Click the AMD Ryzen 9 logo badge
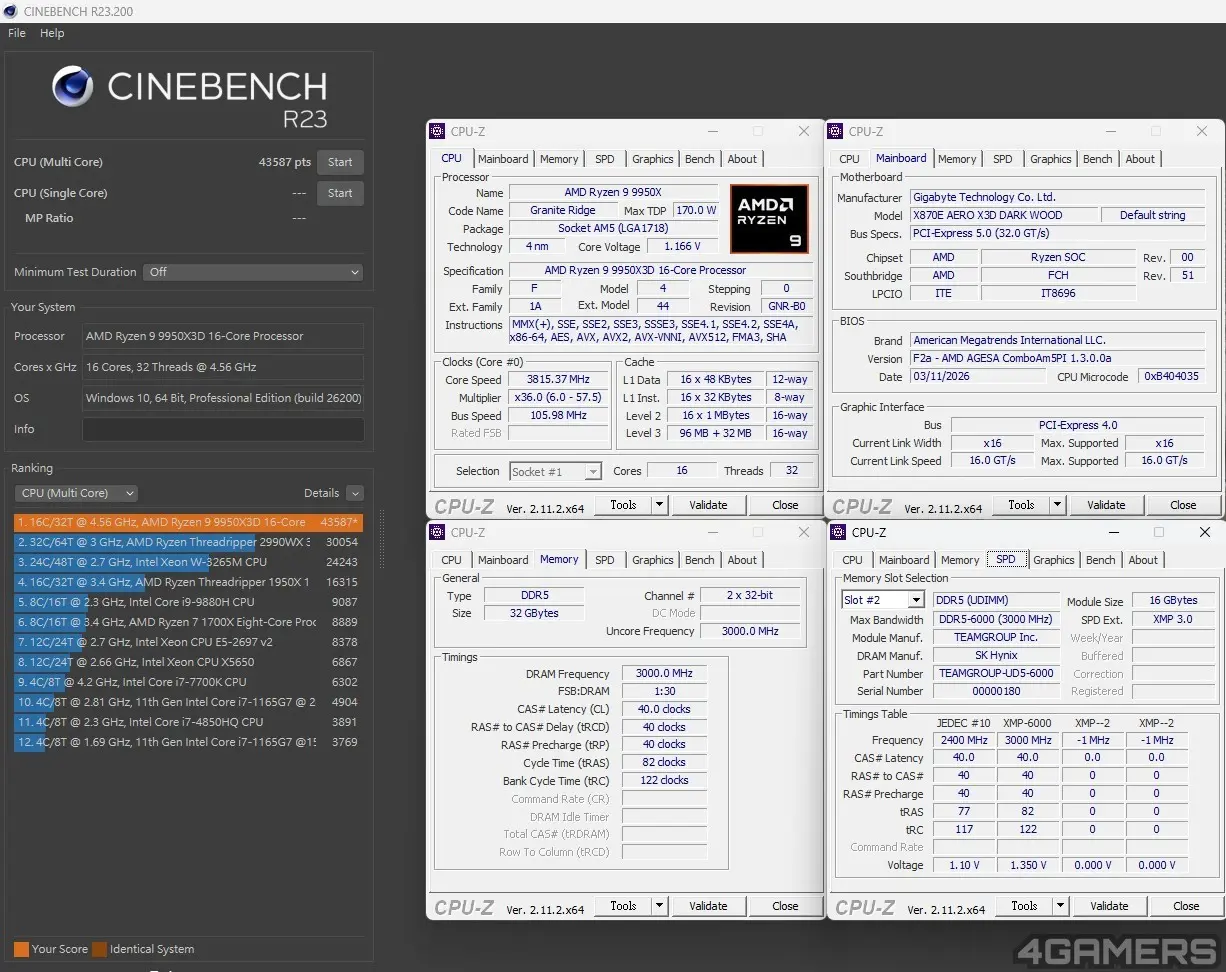Image resolution: width=1226 pixels, height=972 pixels. pyautogui.click(x=769, y=218)
